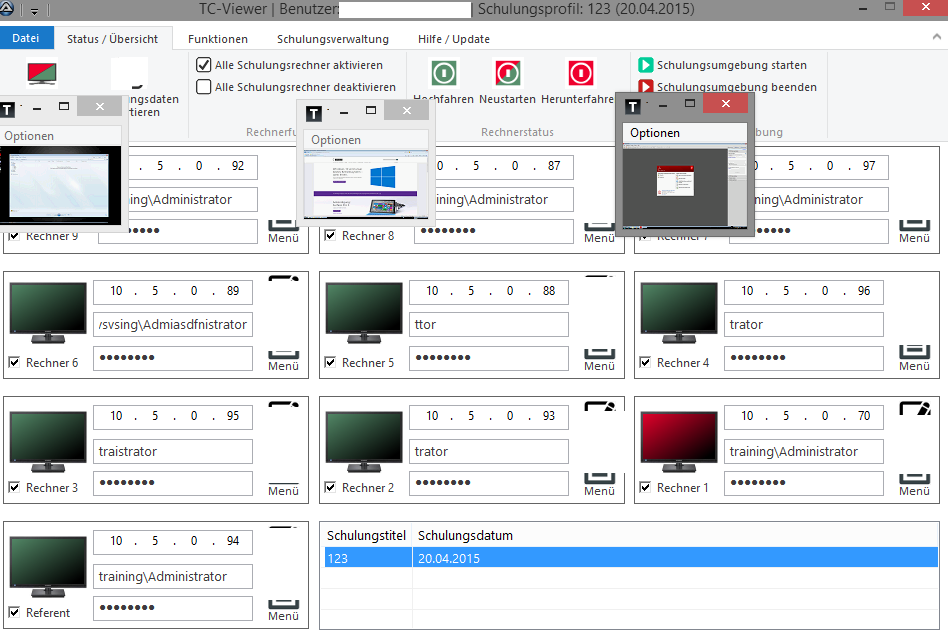The image size is (948, 640).
Task: Click the red Schulungsumgebung beenden icon
Action: (x=646, y=87)
